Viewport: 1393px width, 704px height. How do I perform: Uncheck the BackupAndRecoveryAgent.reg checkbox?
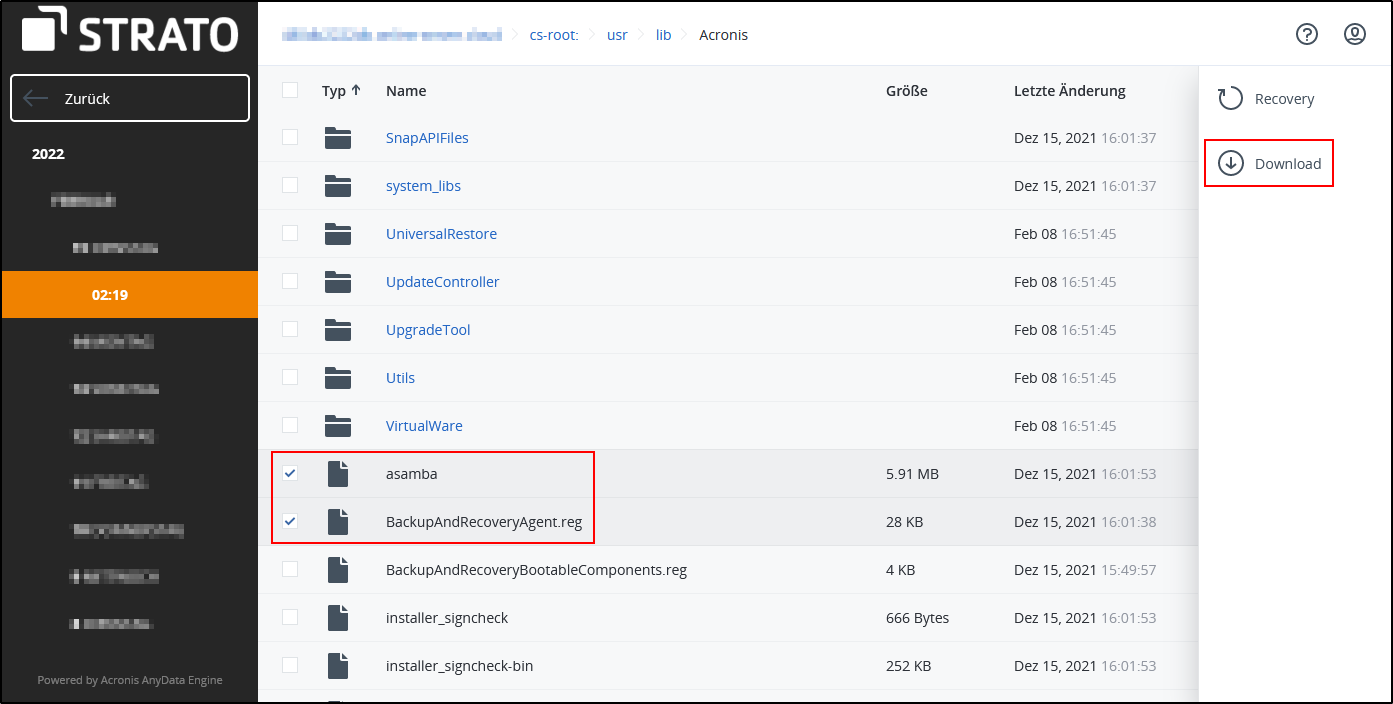point(290,521)
